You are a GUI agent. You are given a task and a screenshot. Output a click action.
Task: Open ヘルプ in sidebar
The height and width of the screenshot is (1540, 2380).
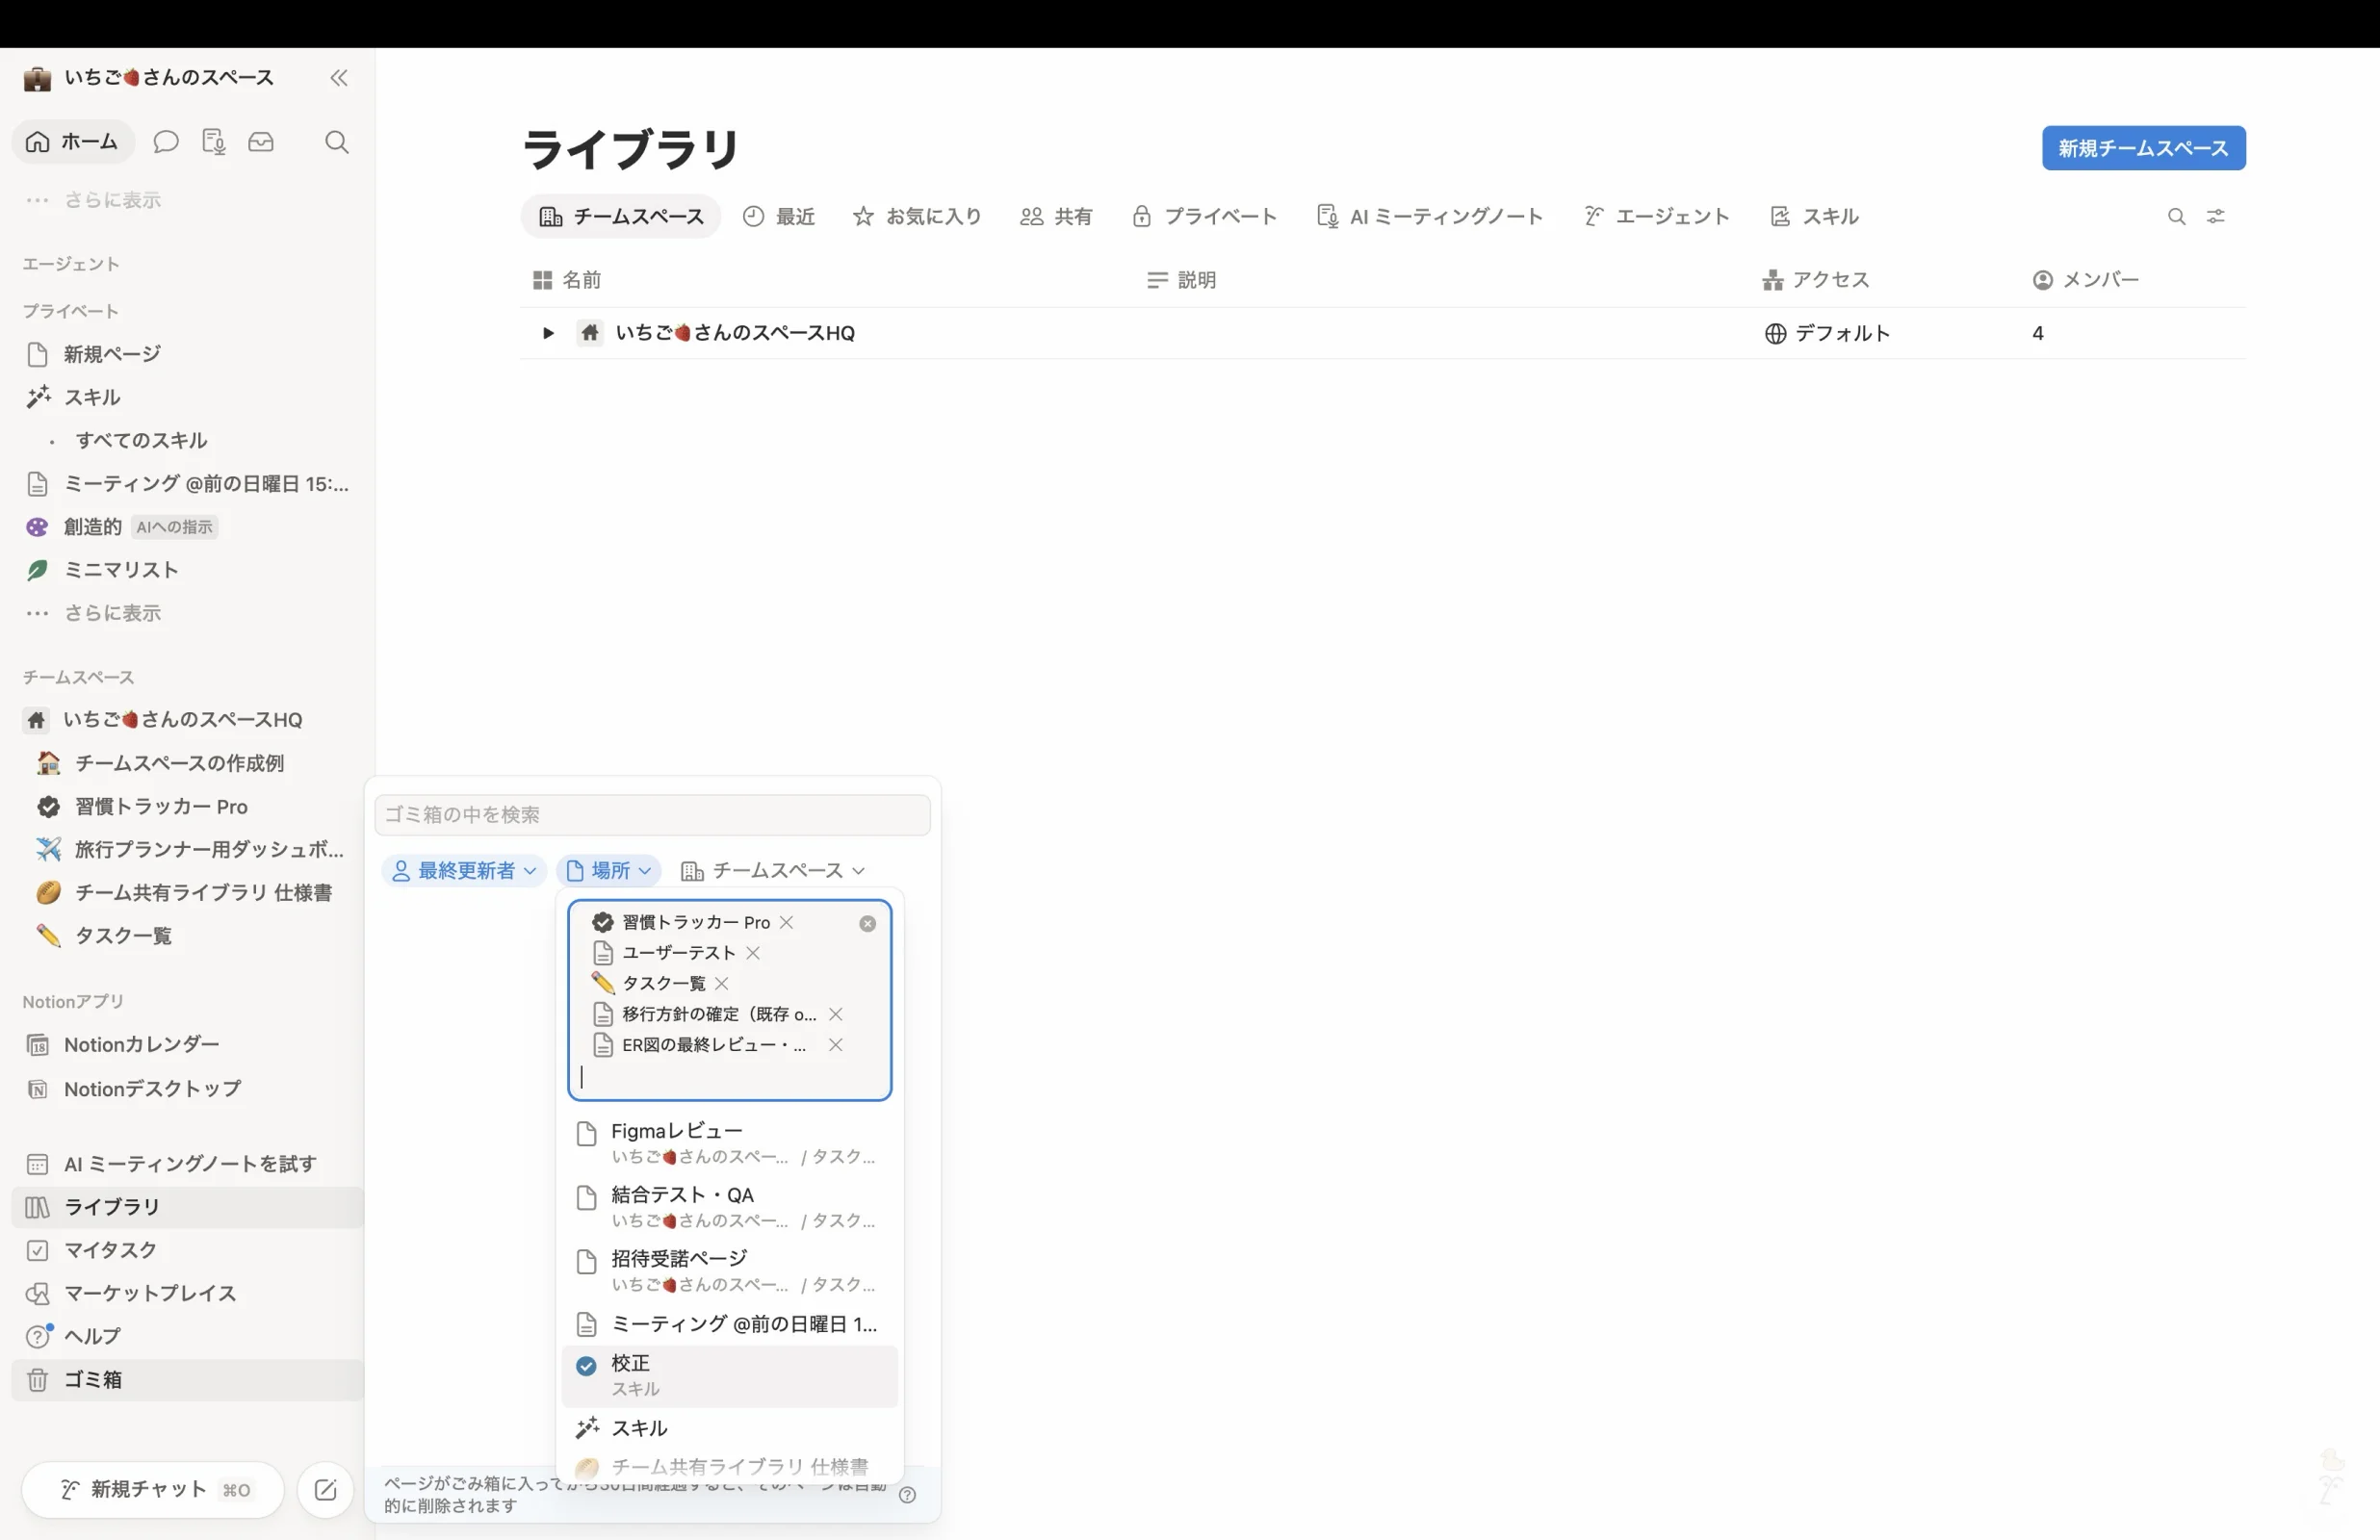click(188, 1336)
